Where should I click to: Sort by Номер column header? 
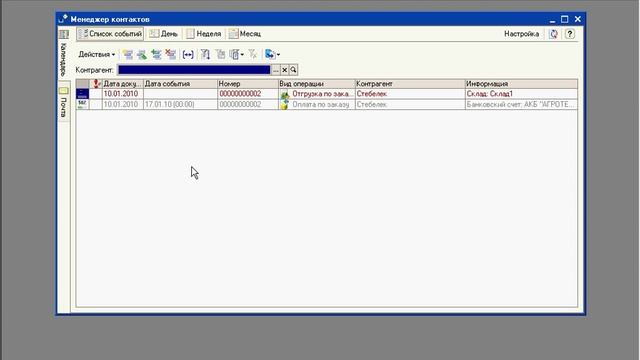point(248,84)
